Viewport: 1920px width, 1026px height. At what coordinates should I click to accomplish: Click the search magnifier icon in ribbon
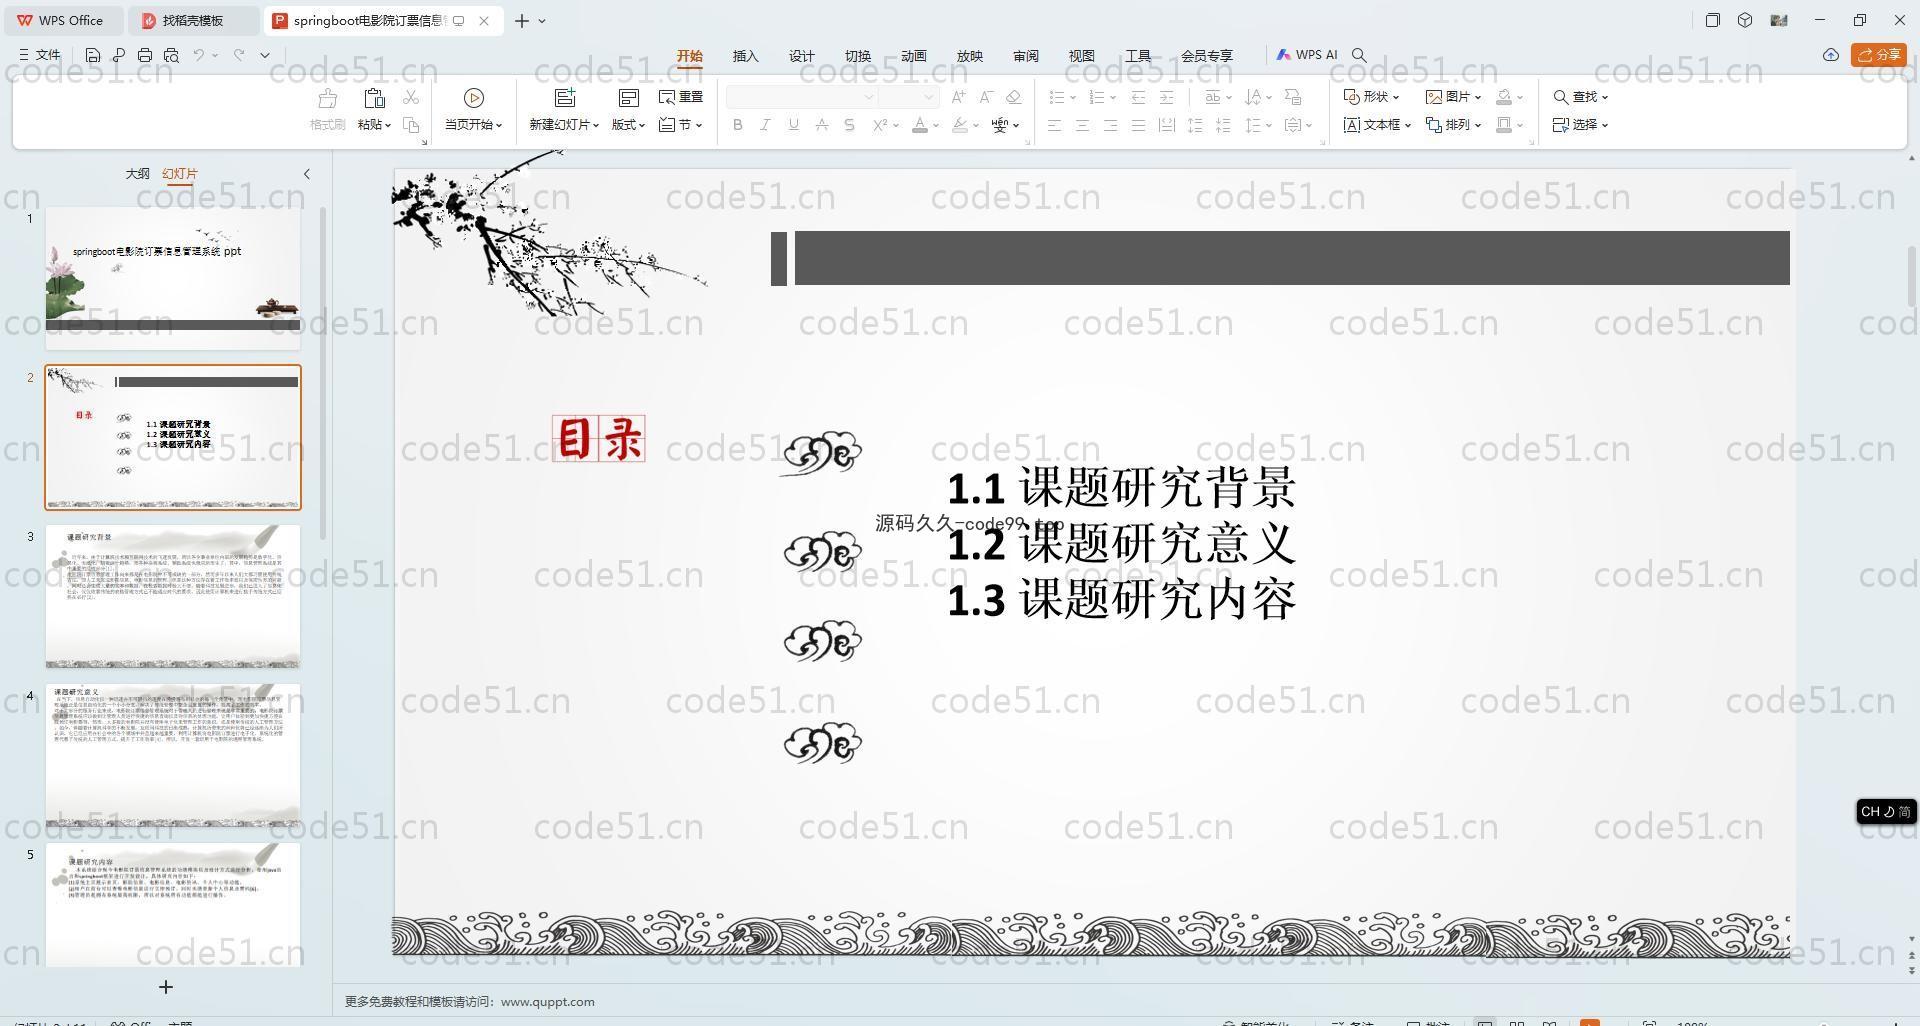[x=1359, y=55]
